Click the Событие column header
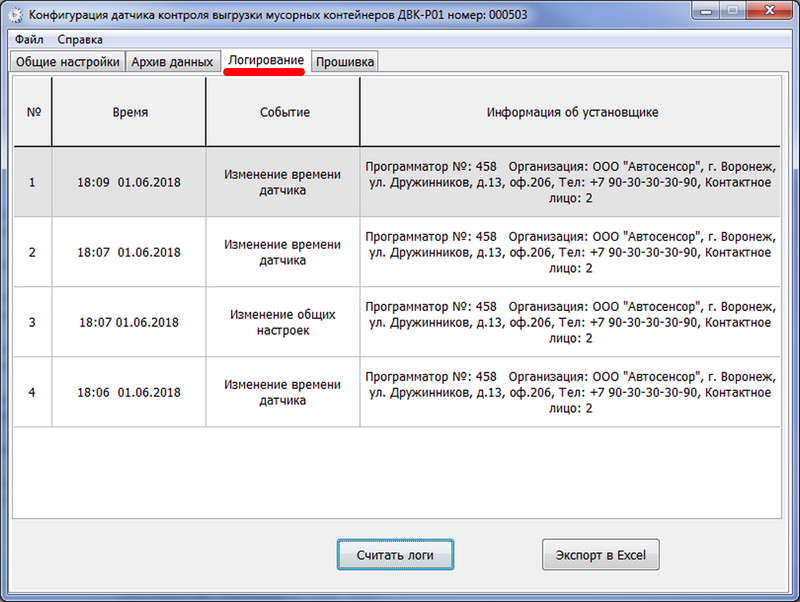 point(283,112)
